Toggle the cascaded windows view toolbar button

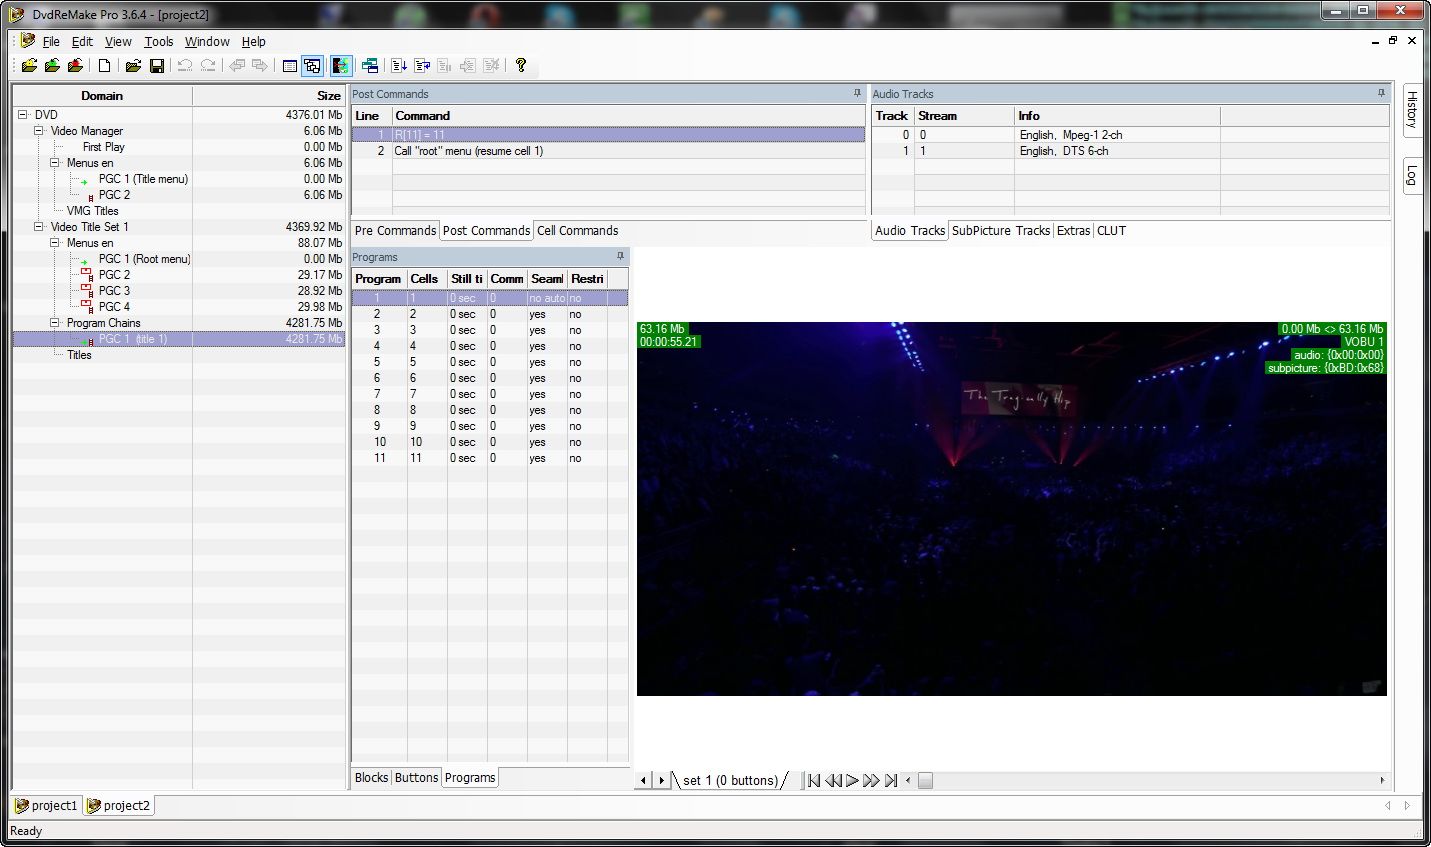pos(313,66)
